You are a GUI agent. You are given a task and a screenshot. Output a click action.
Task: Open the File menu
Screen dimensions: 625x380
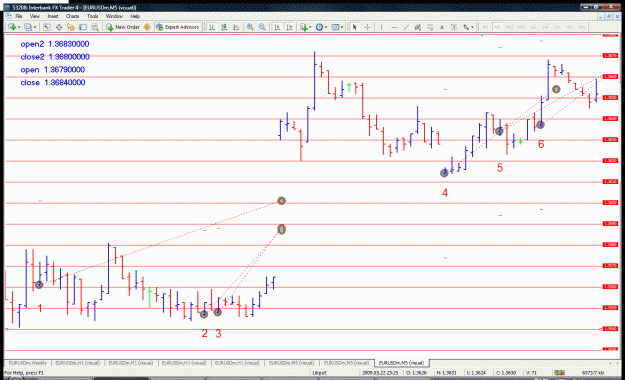click(x=18, y=16)
